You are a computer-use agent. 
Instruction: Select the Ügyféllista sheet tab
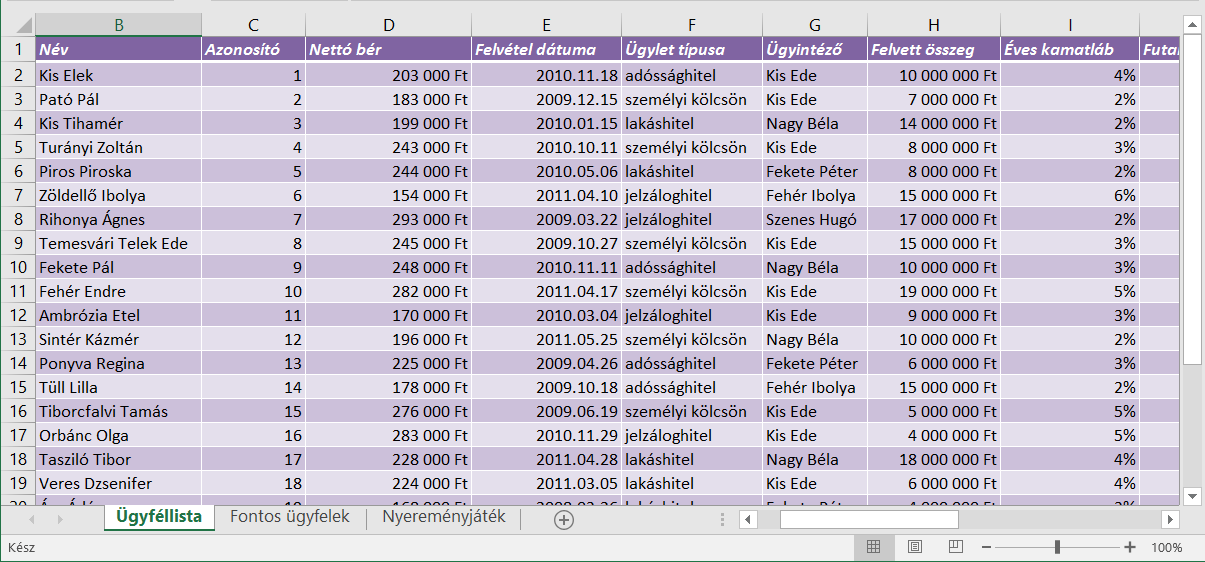159,517
